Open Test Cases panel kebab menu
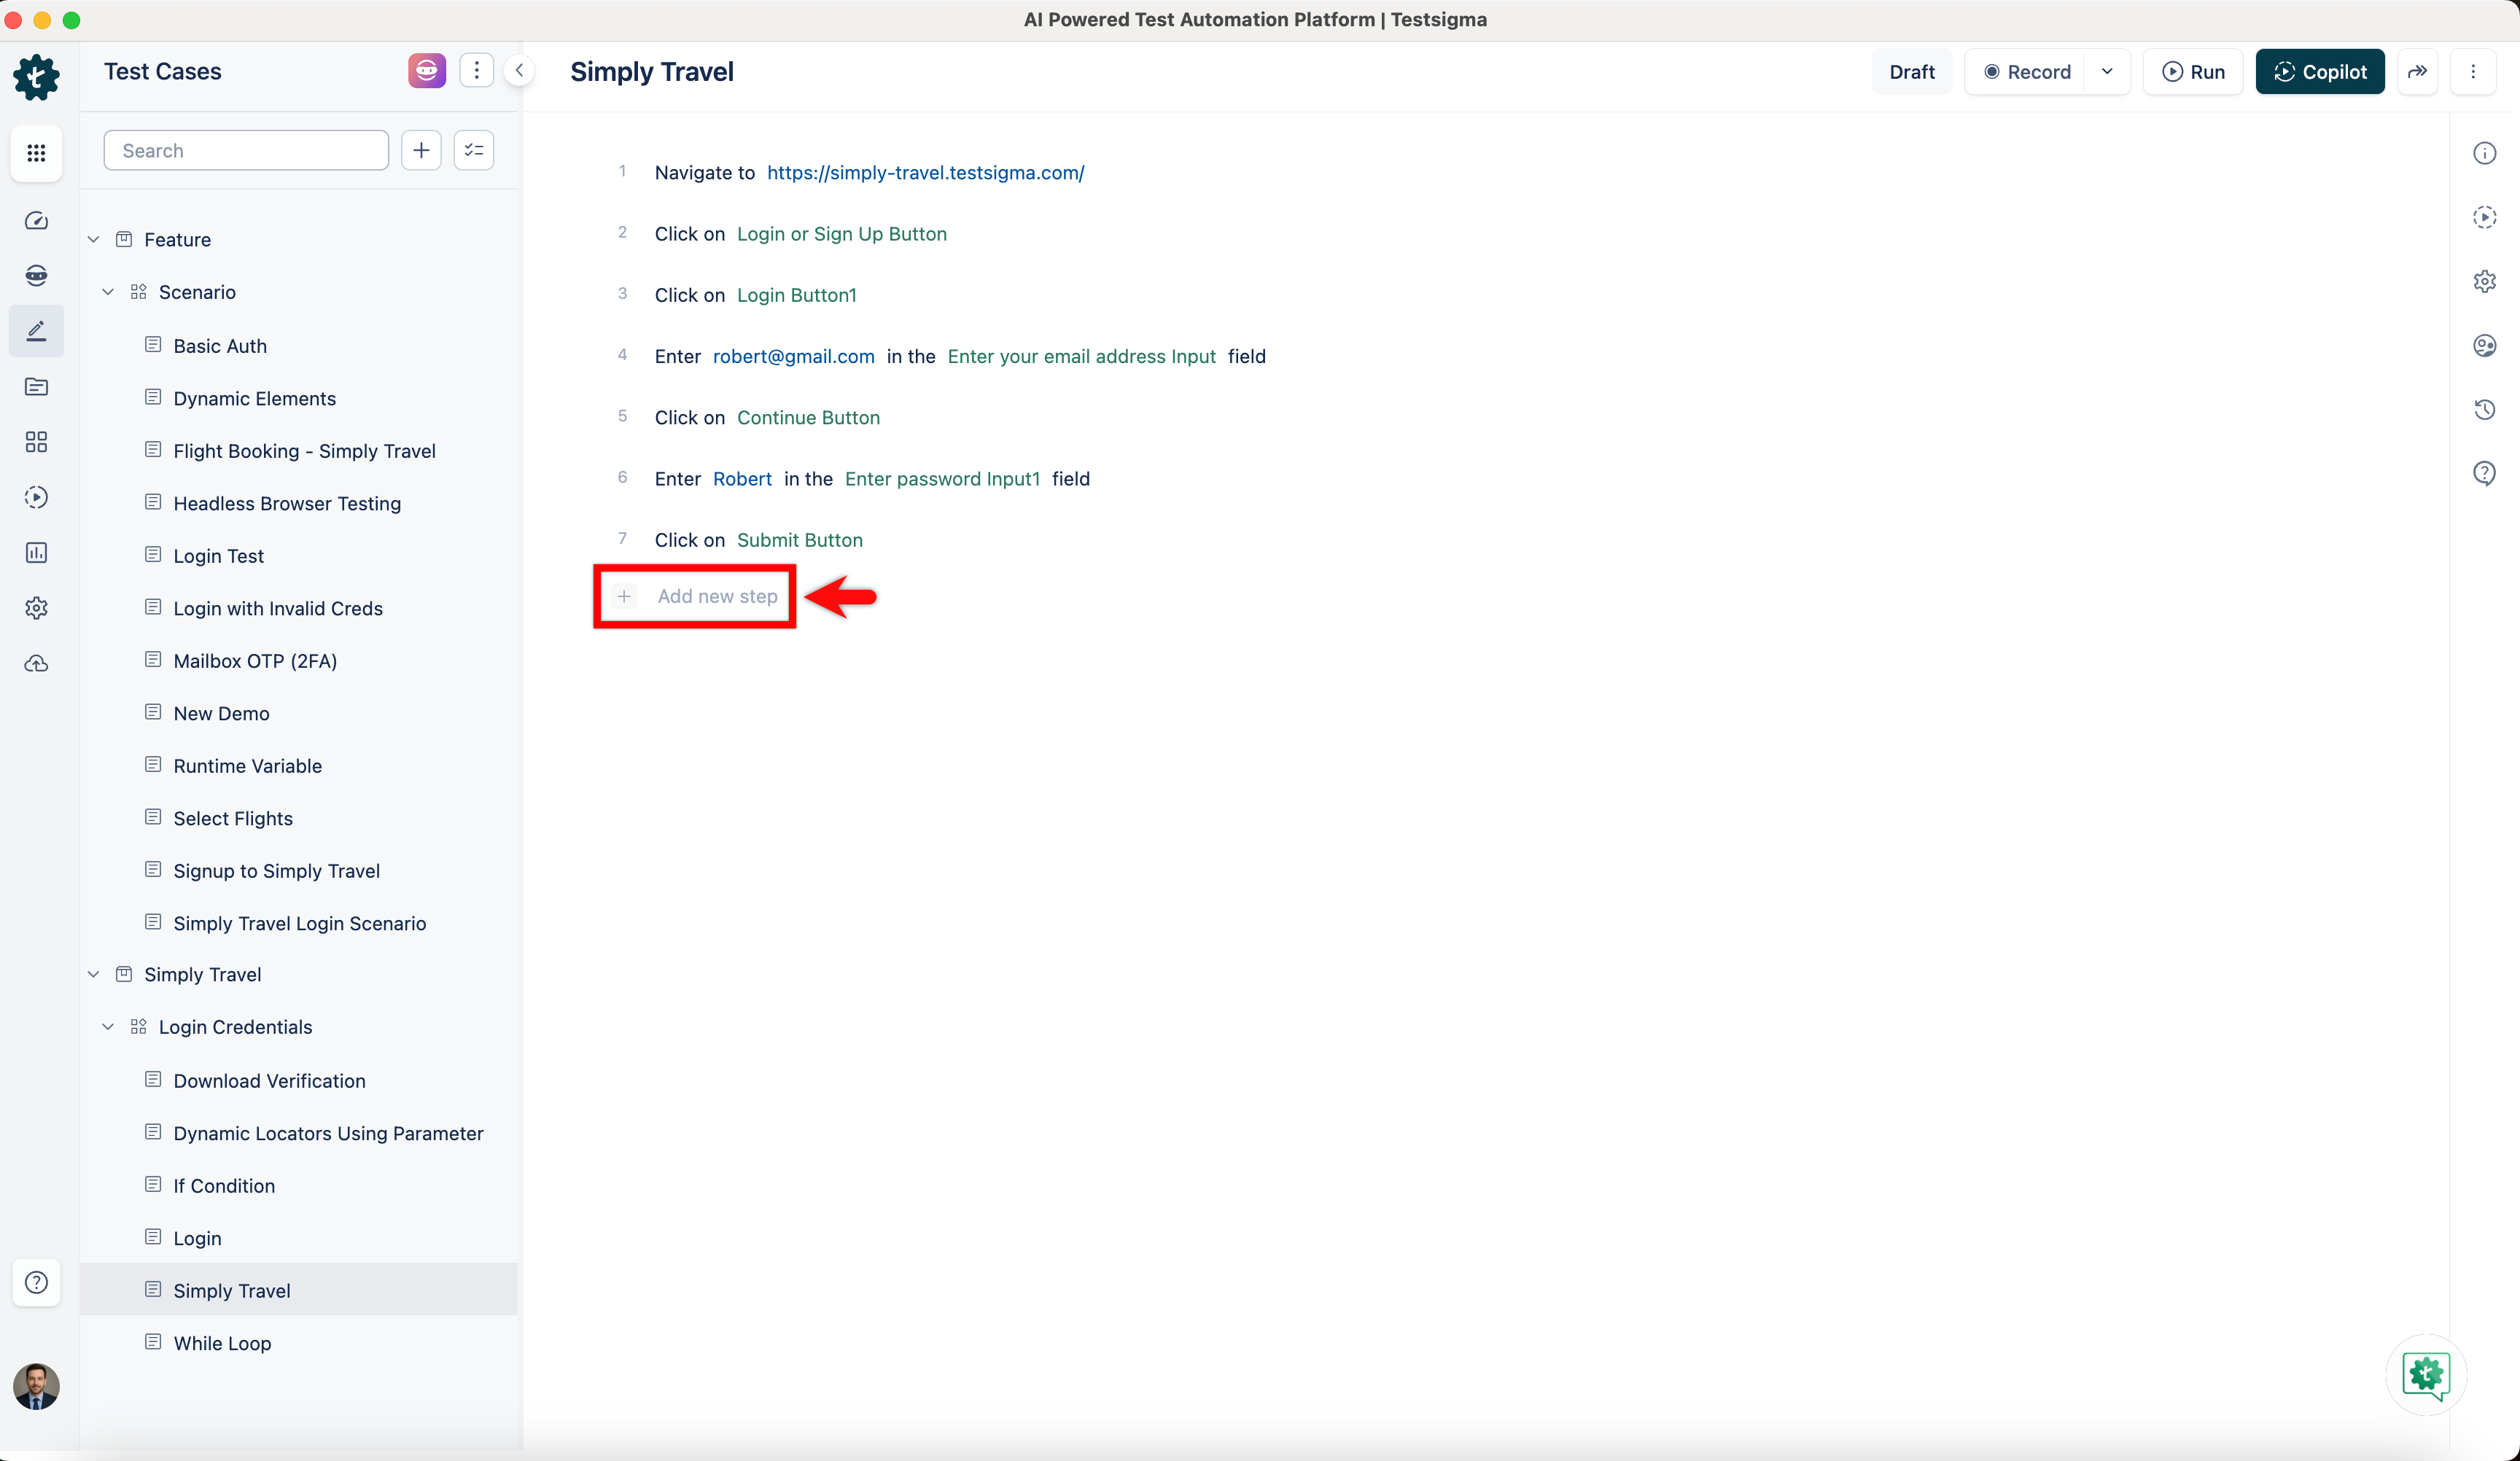This screenshot has height=1461, width=2520. click(477, 71)
